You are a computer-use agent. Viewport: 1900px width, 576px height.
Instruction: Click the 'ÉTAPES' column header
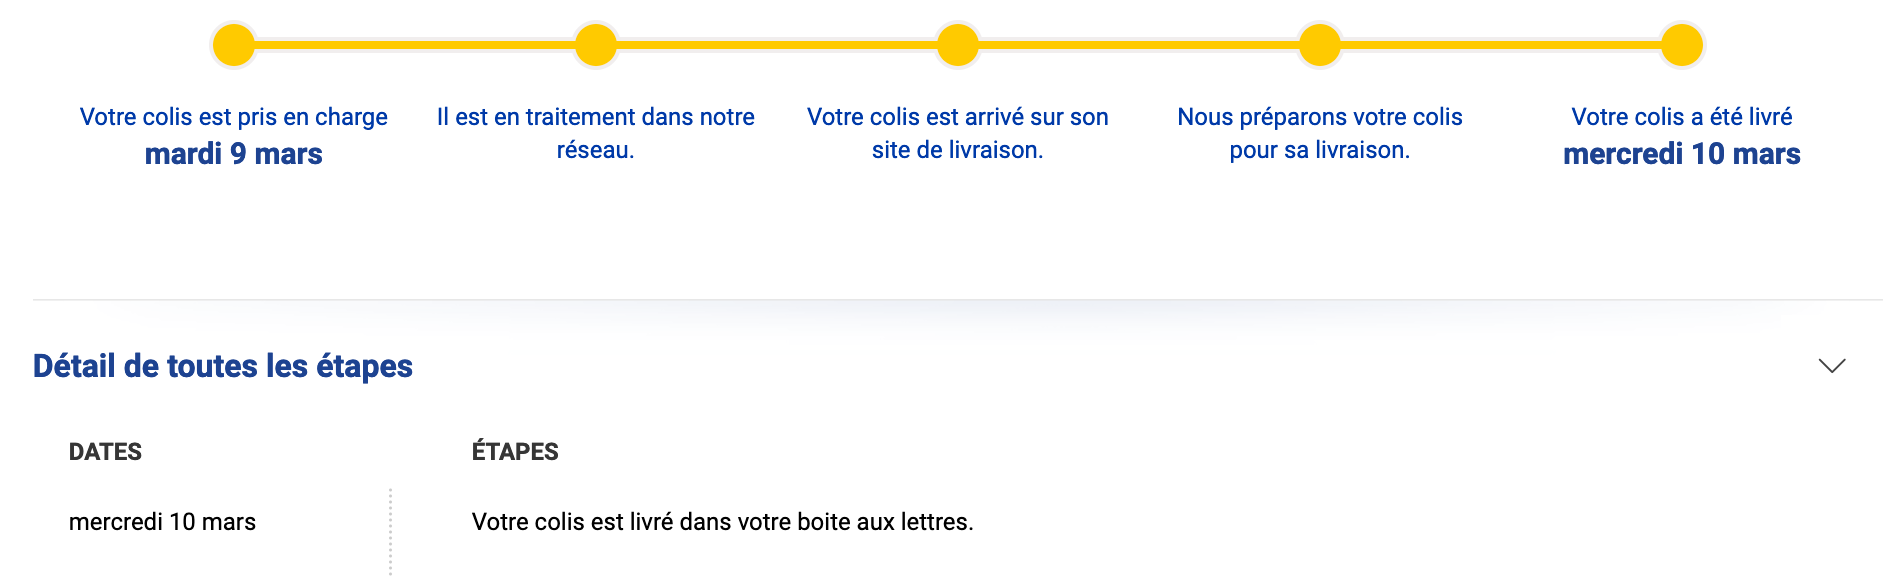click(x=515, y=452)
